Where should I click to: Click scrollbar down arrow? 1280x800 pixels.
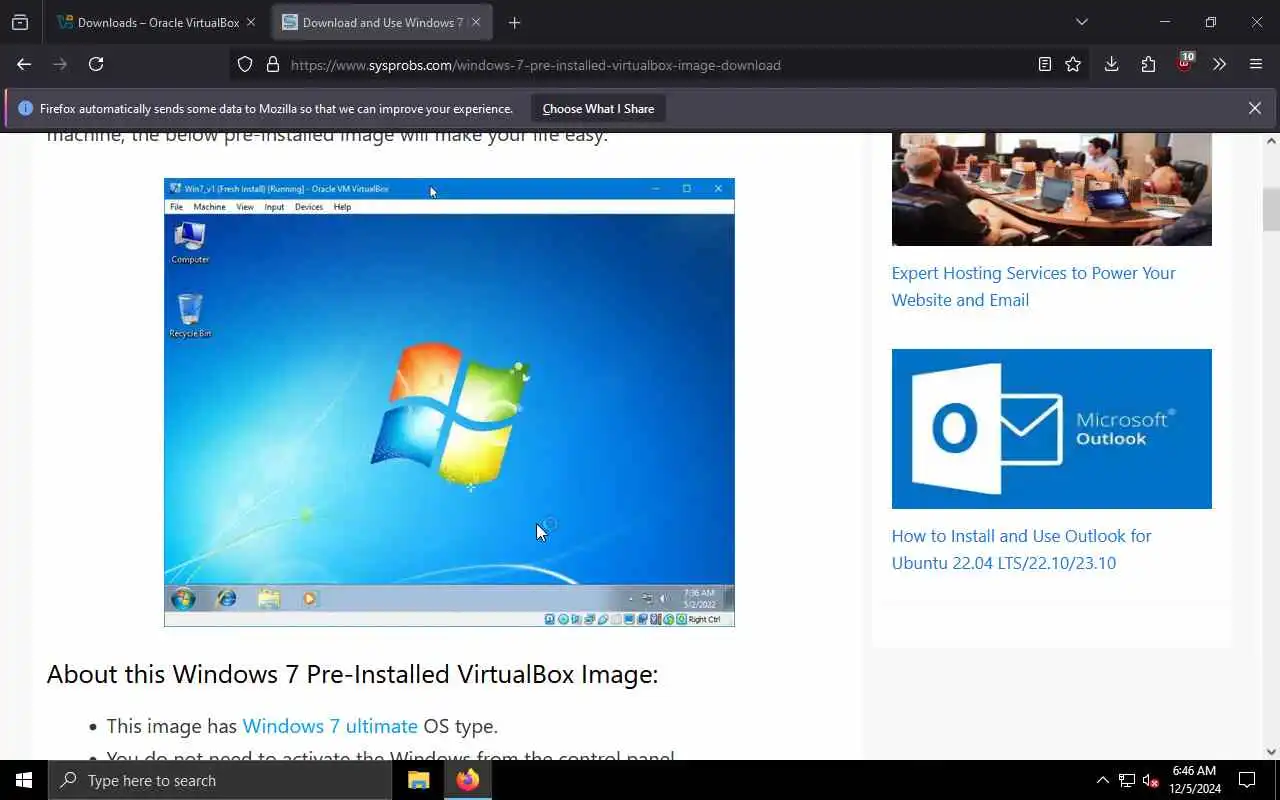pos(1271,752)
